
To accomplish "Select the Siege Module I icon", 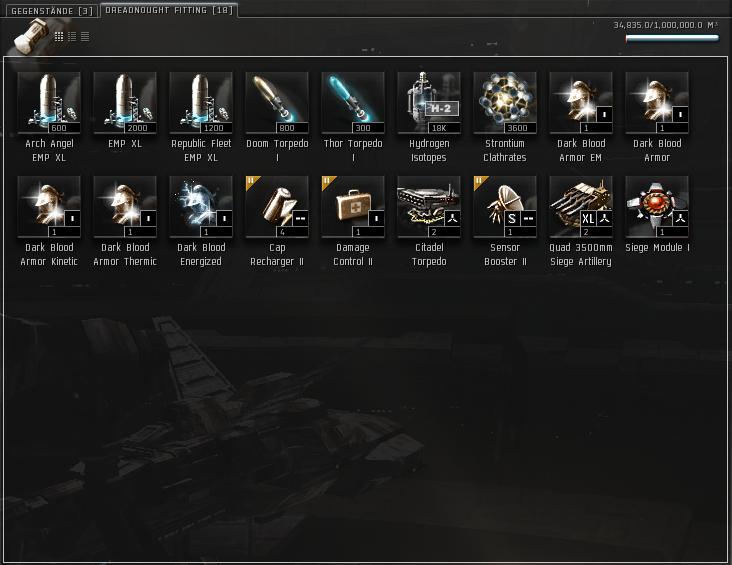I will point(657,207).
